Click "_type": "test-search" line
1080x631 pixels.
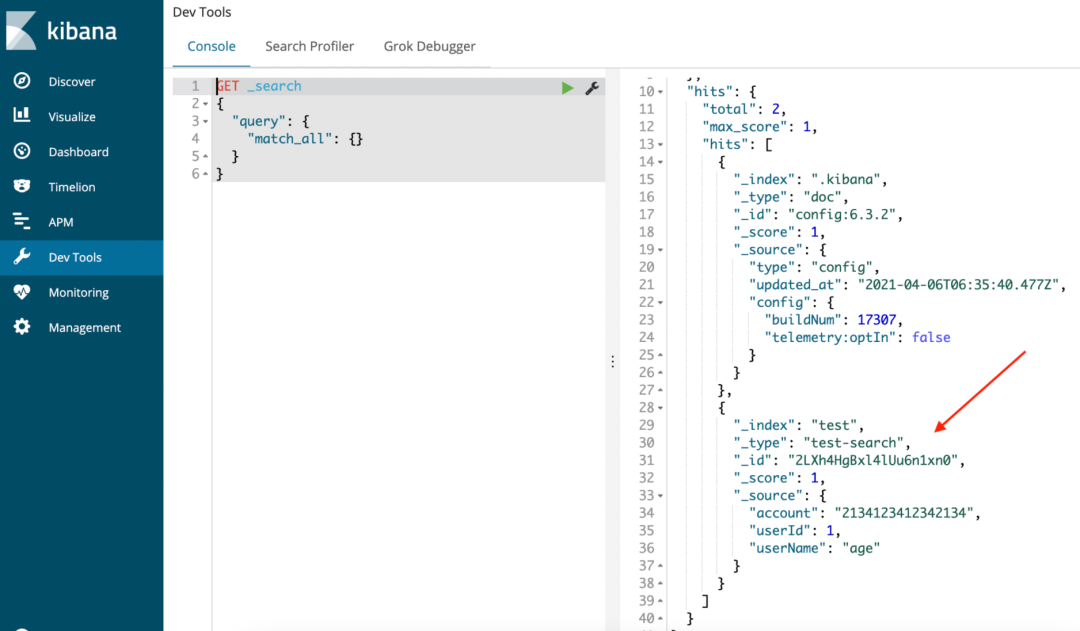coord(822,442)
